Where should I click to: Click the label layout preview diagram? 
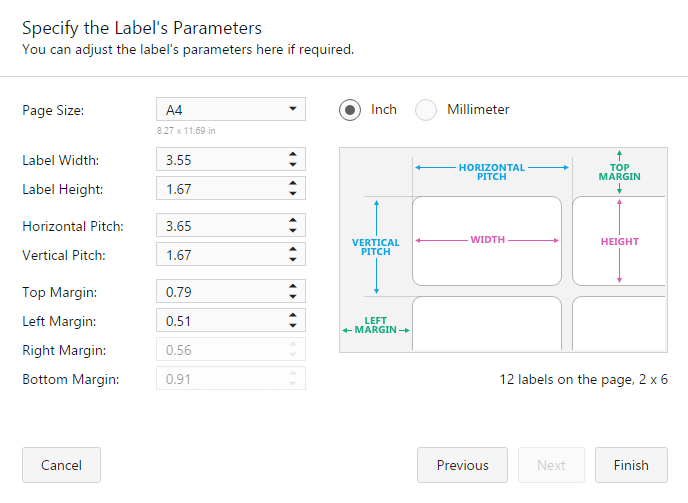tap(503, 250)
